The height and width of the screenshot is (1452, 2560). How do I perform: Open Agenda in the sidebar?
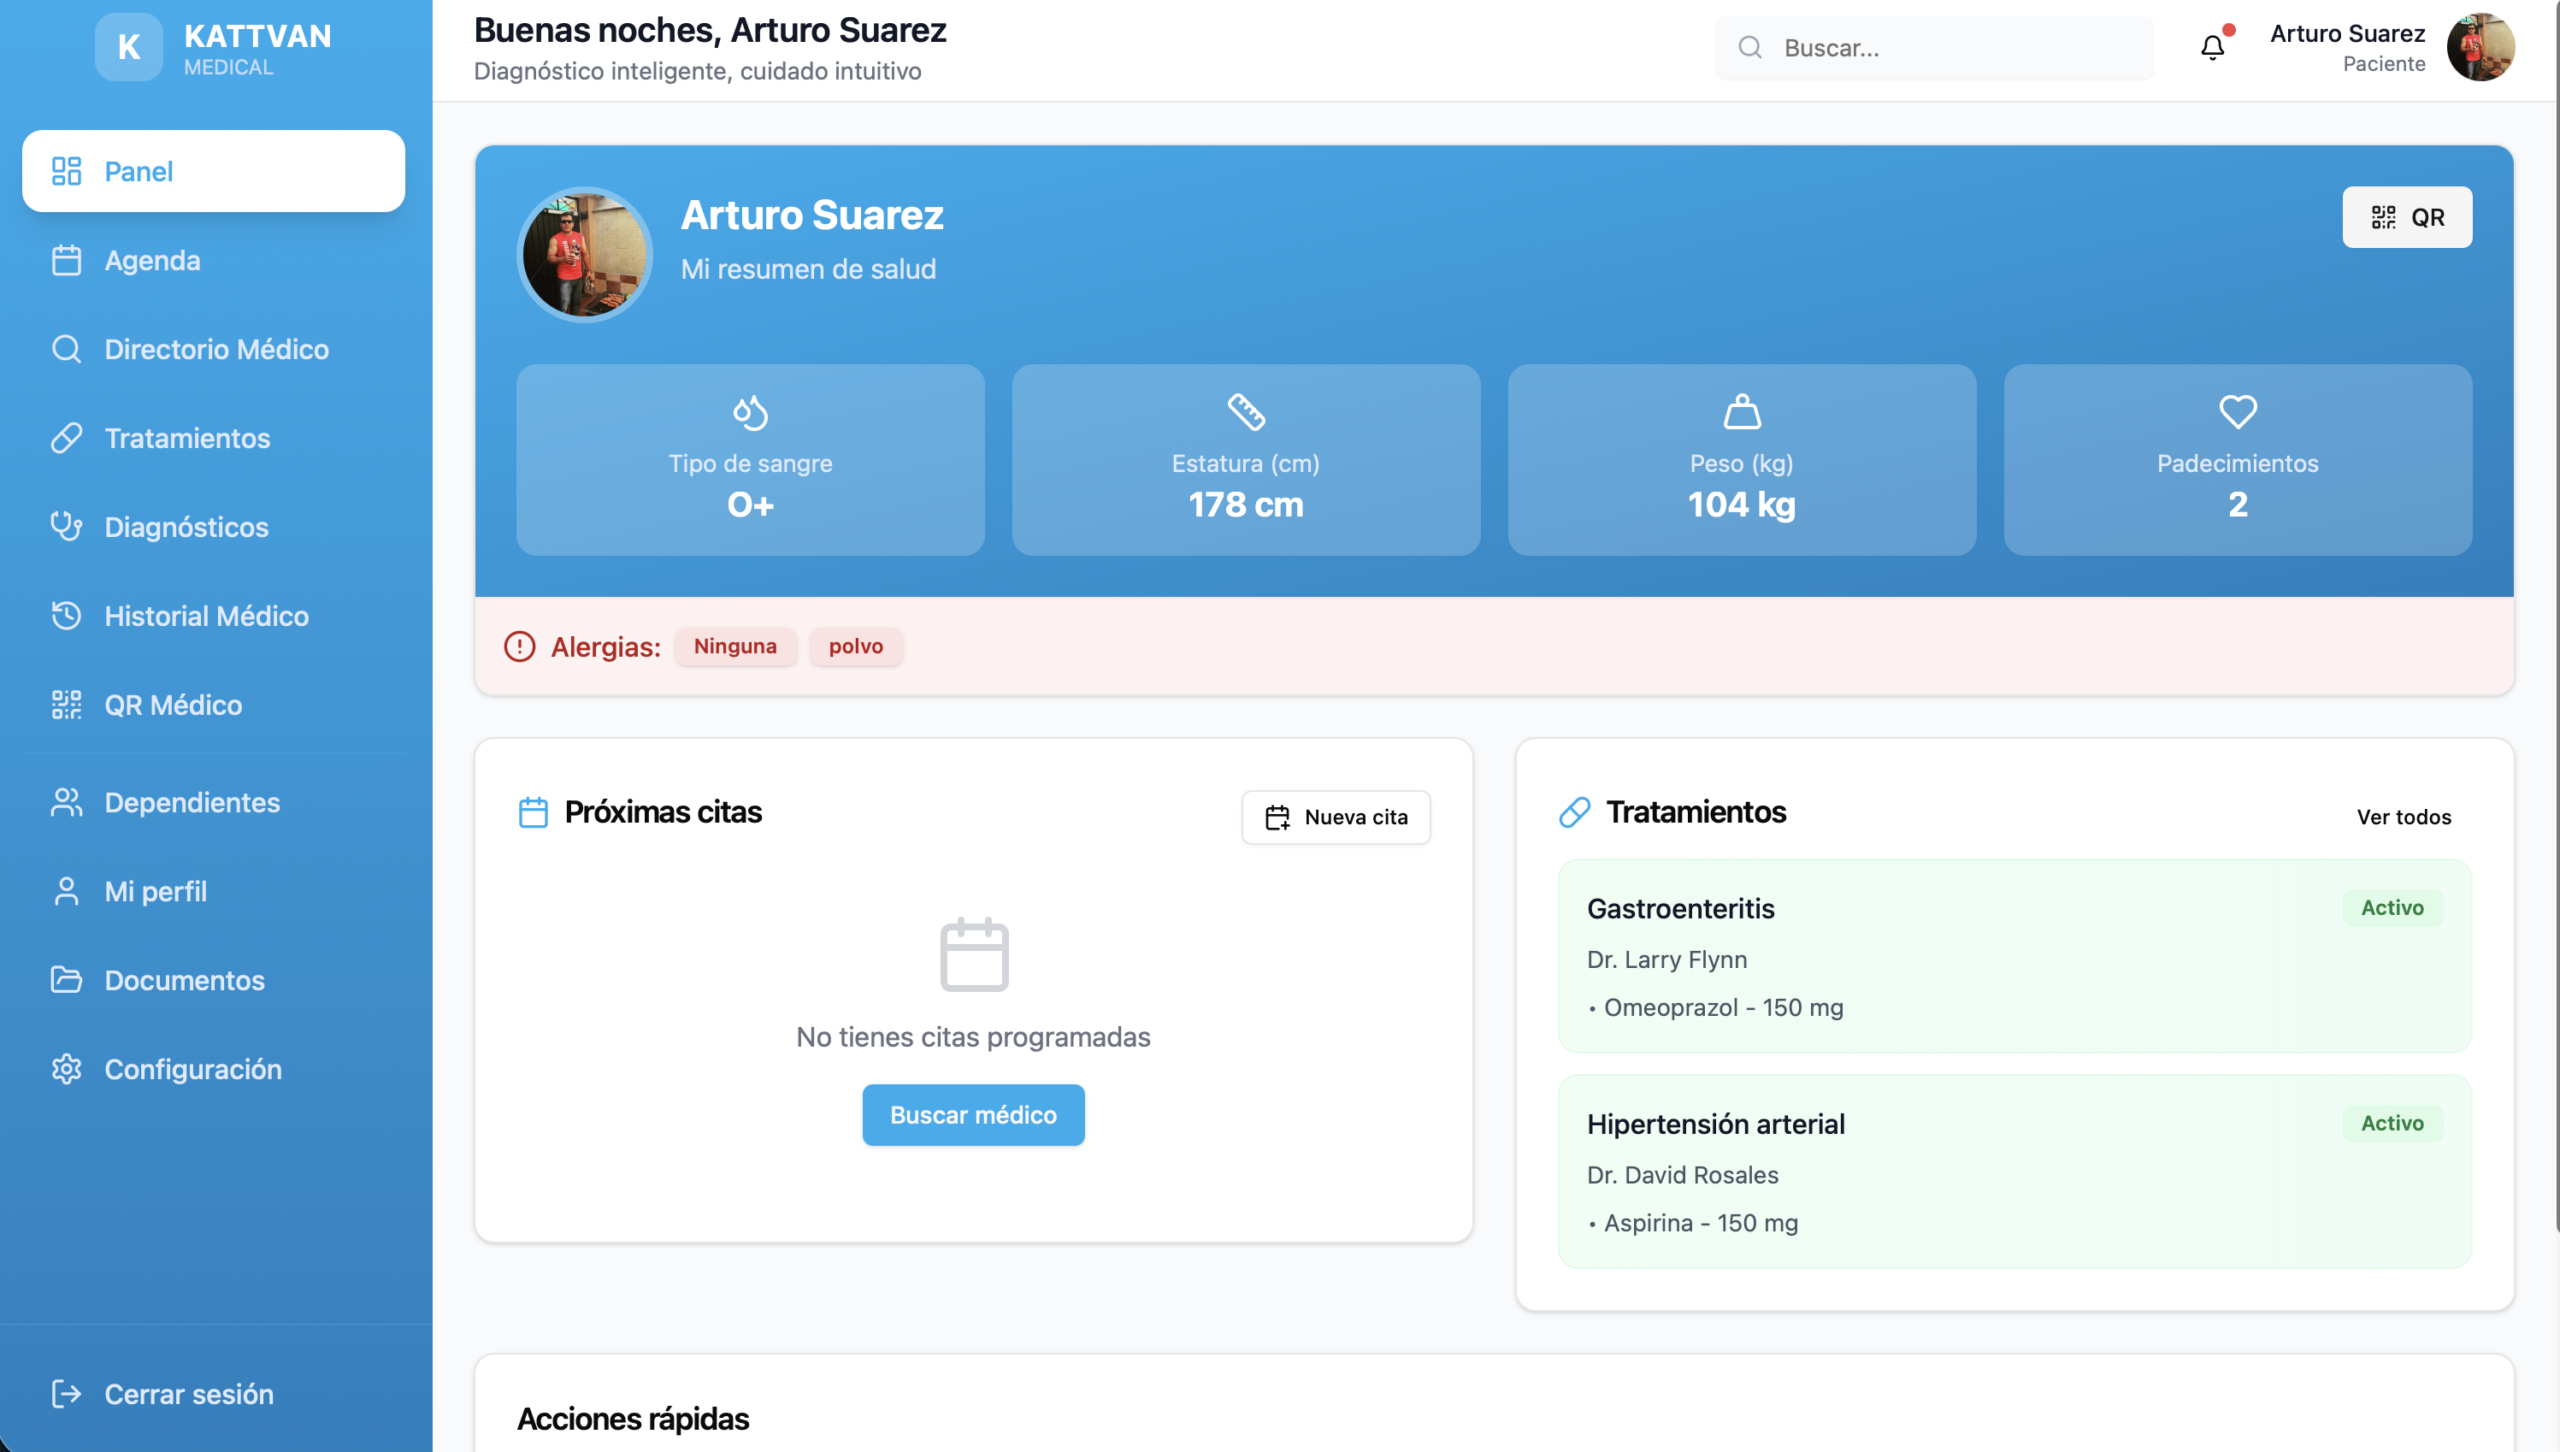pos(152,260)
